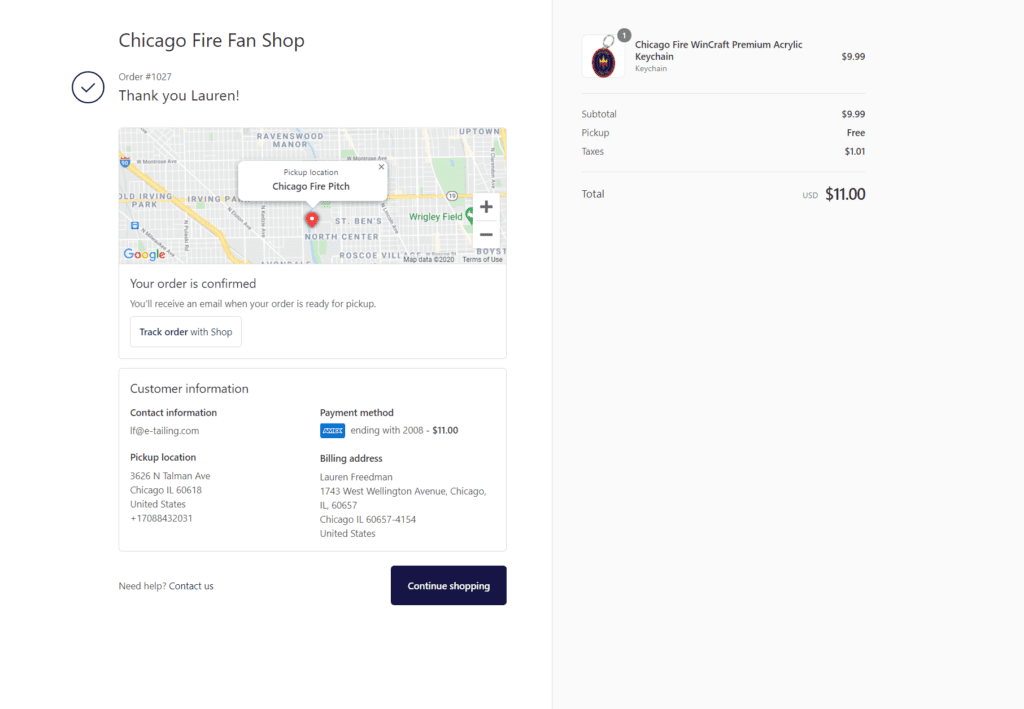Click the Order #1027 text

click(x=145, y=76)
